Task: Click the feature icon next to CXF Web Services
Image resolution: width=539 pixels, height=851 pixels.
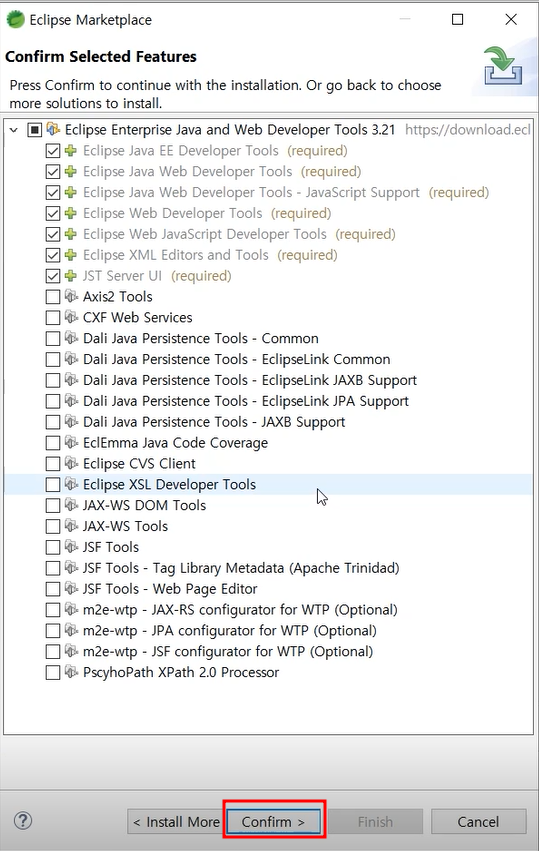Action: (x=71, y=317)
